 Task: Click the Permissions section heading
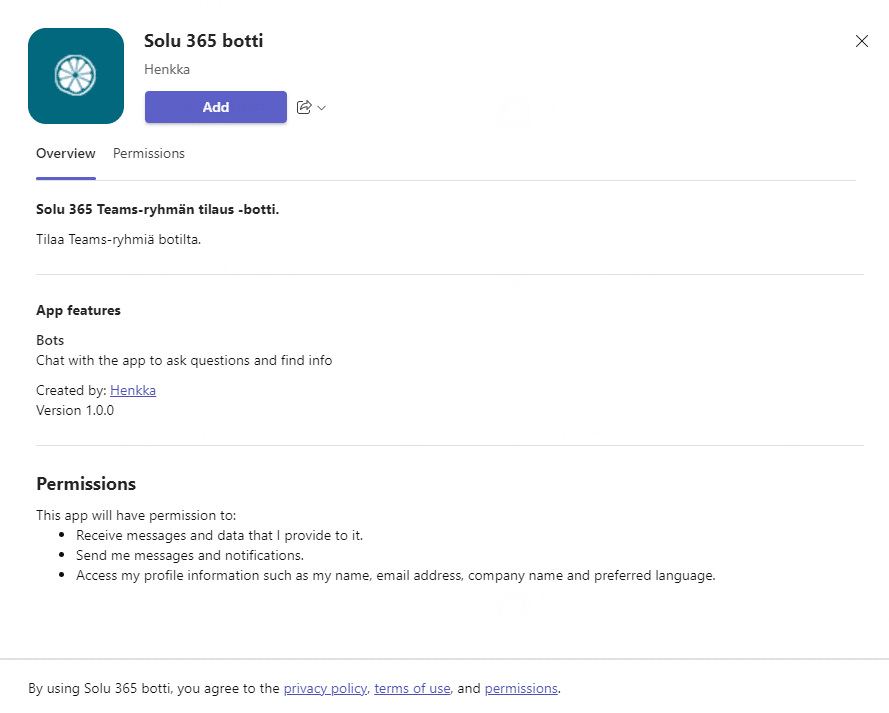85,483
